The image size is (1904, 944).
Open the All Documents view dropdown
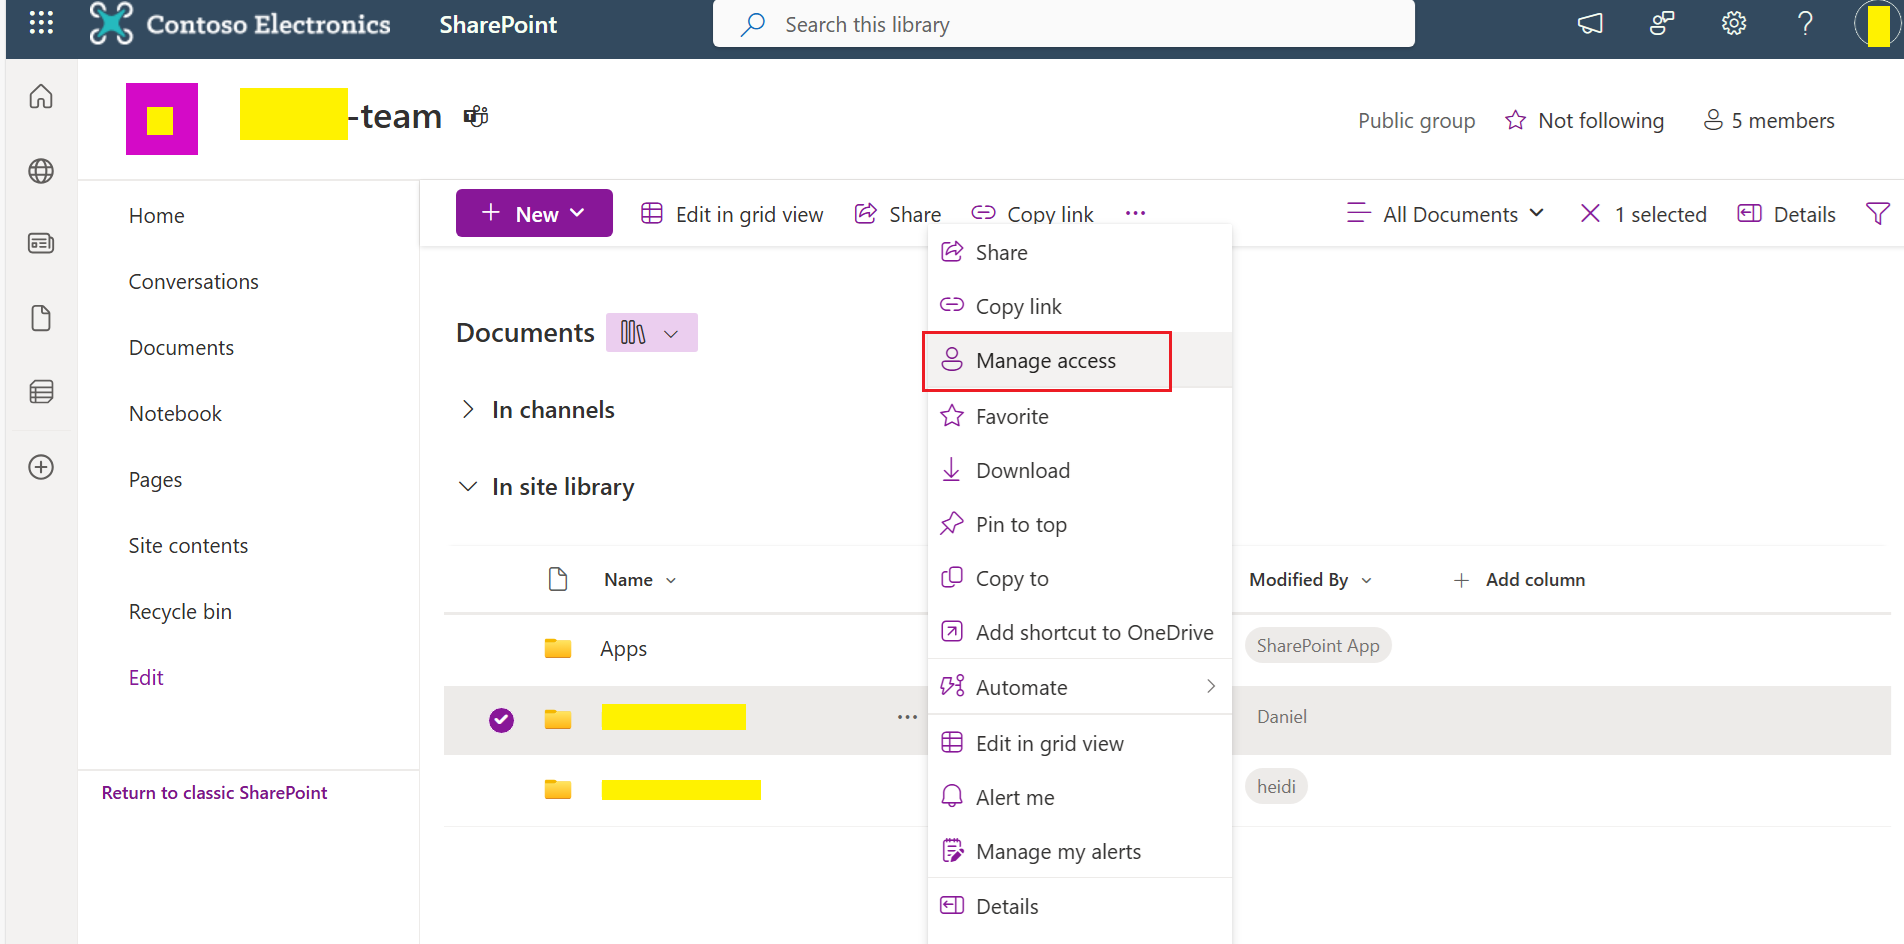1446,214
